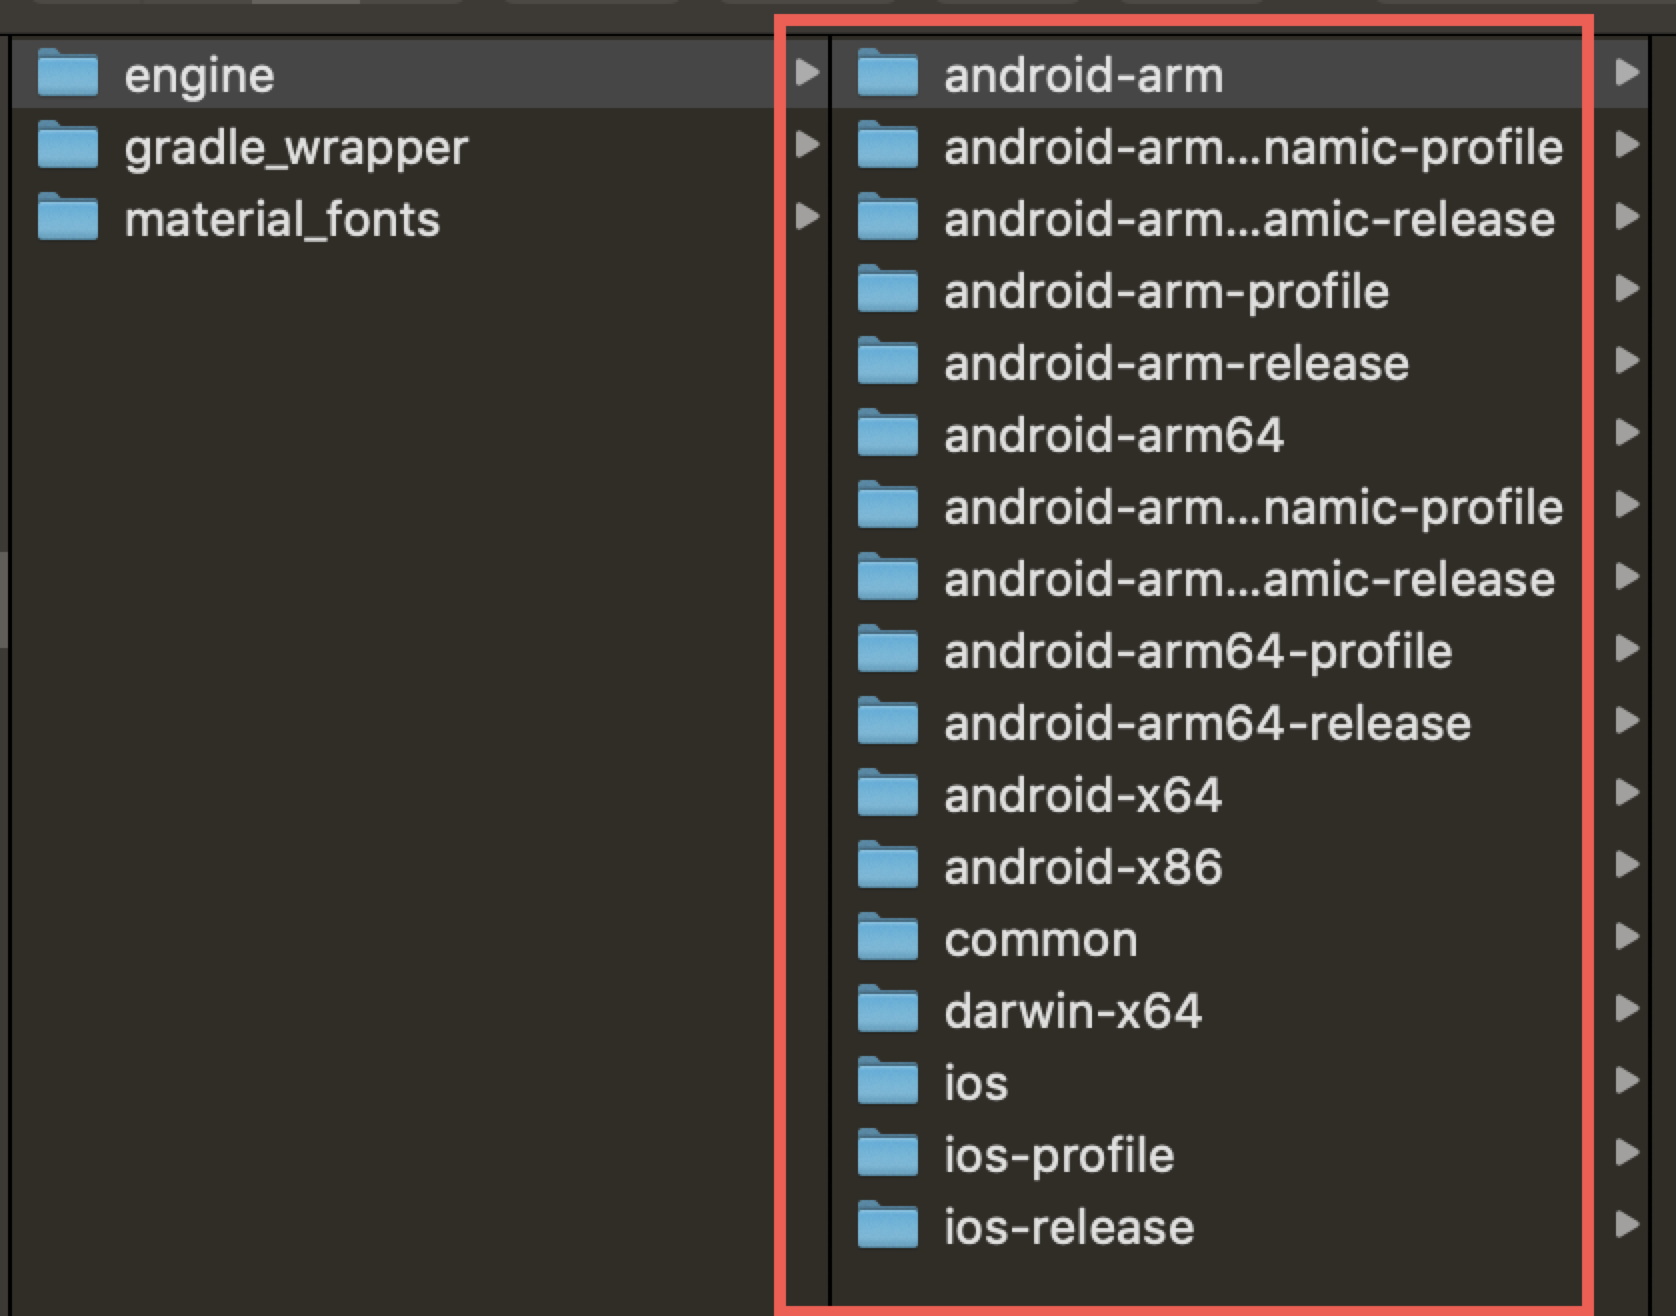Viewport: 1676px width, 1316px height.
Task: Expand the engine folder arrow
Action: [x=808, y=72]
